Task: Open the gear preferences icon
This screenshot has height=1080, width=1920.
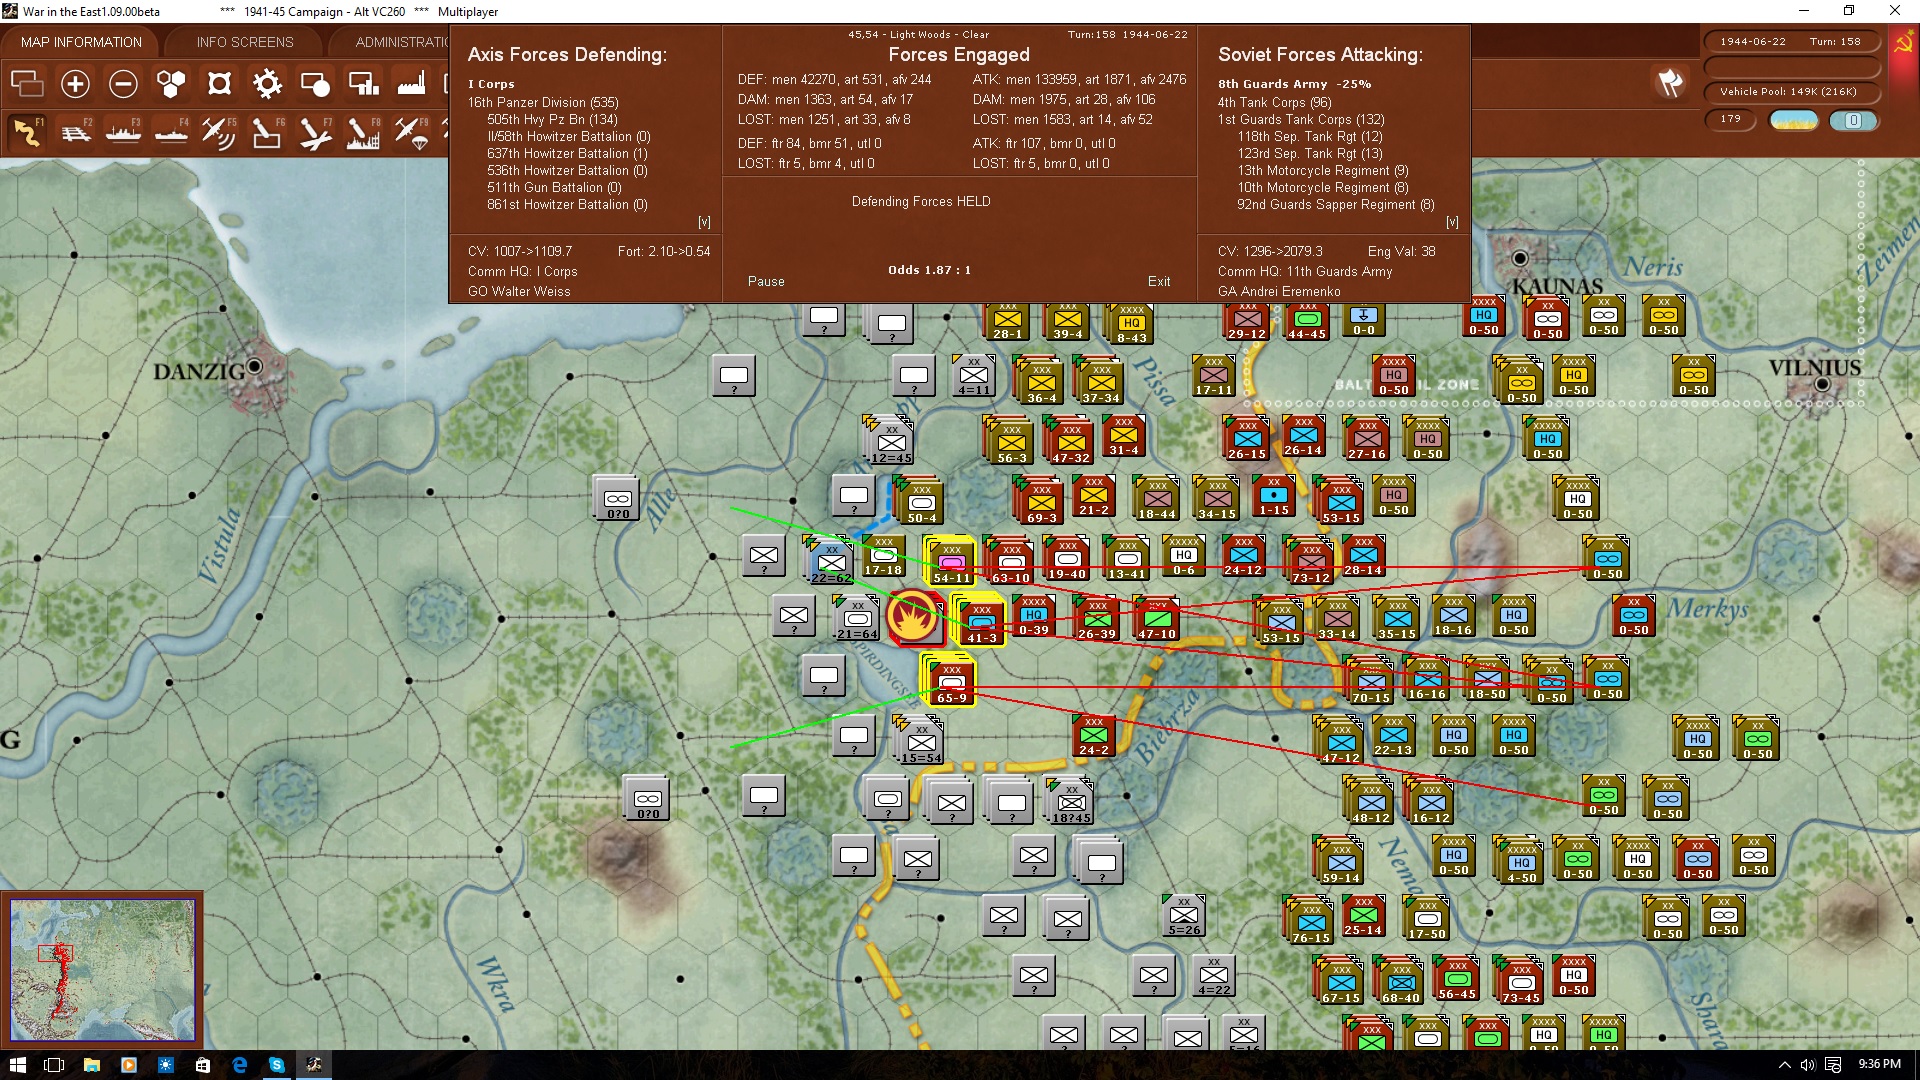Action: (267, 84)
